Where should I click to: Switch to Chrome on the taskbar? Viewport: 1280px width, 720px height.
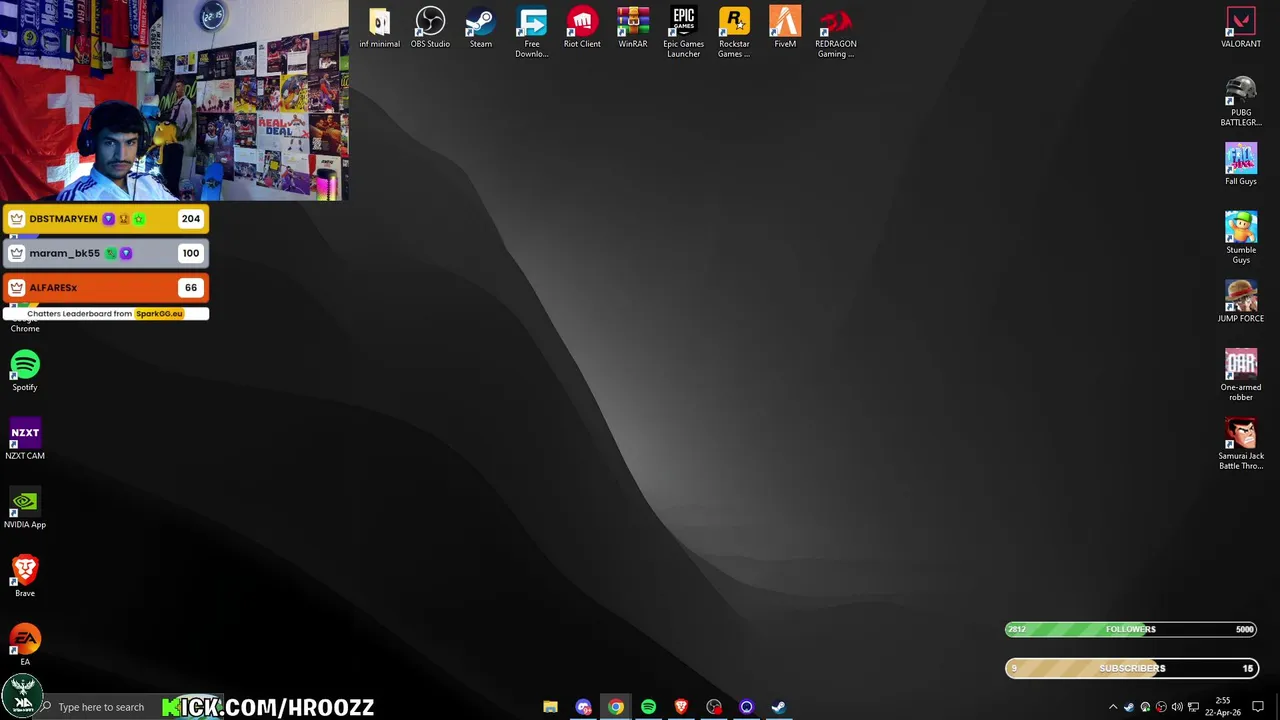pos(616,707)
